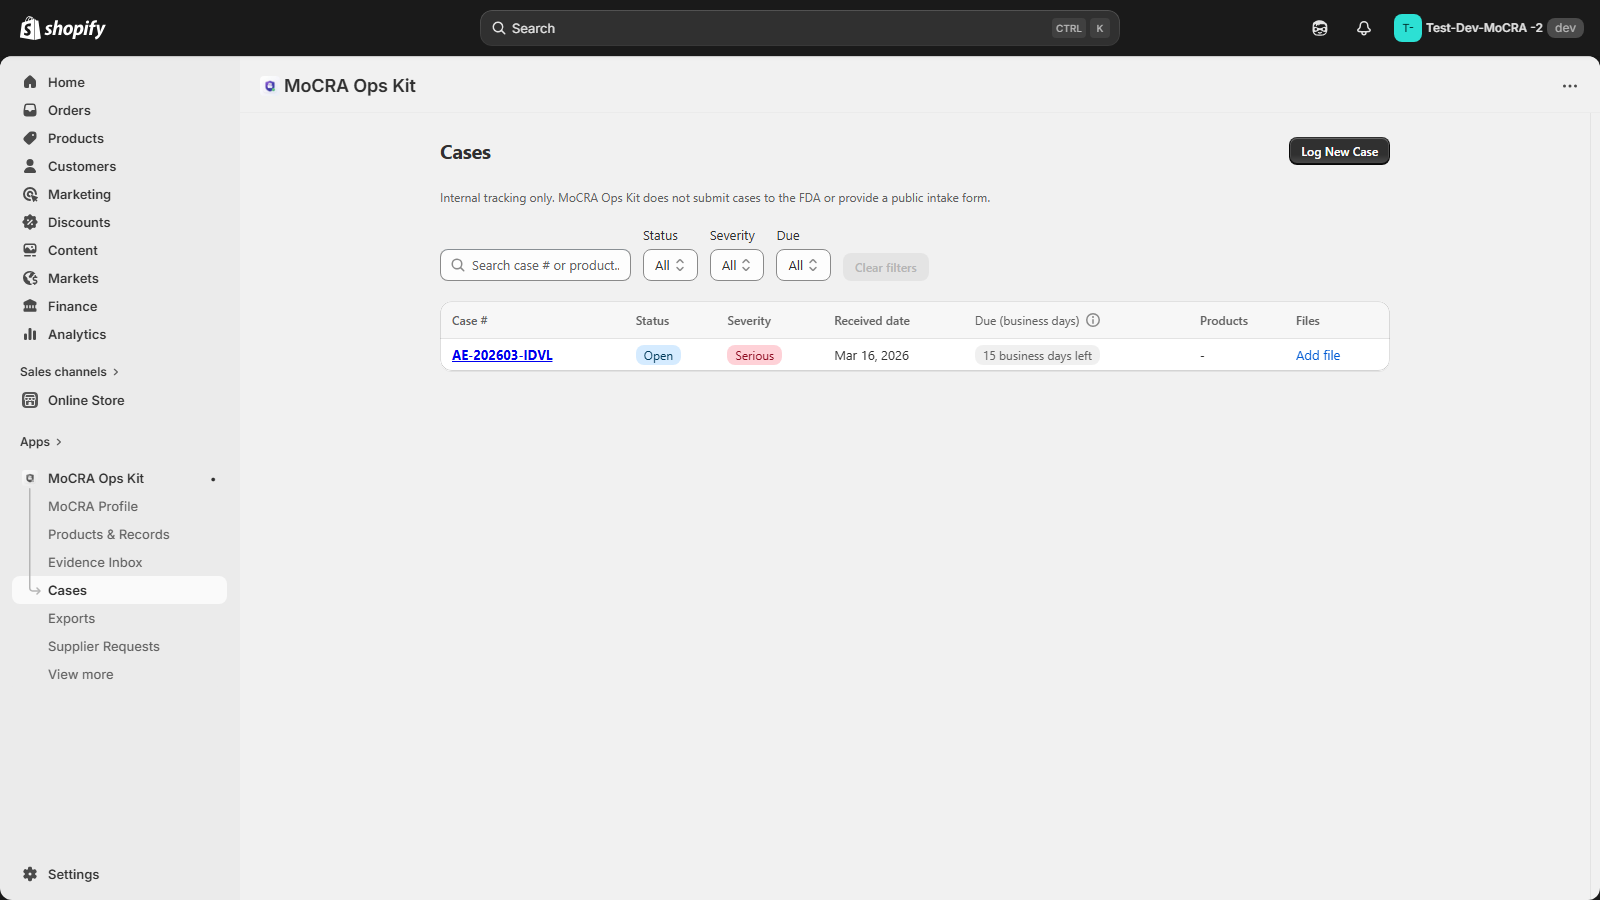Click the Received date column header

click(x=872, y=321)
